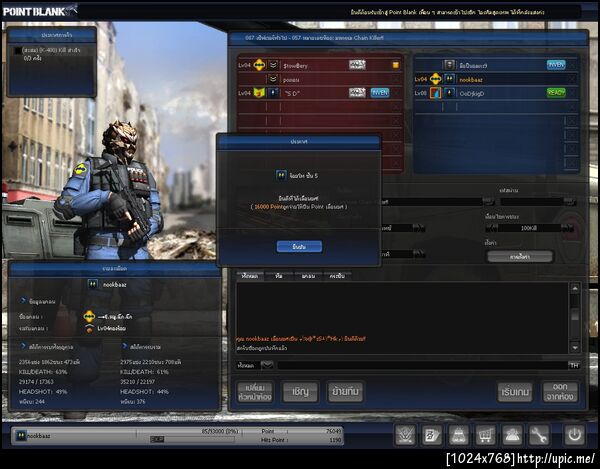The height and width of the screenshot is (469, 600).
Task: Open the clan menu with the eagle emblem icon
Action: (x=405, y=435)
